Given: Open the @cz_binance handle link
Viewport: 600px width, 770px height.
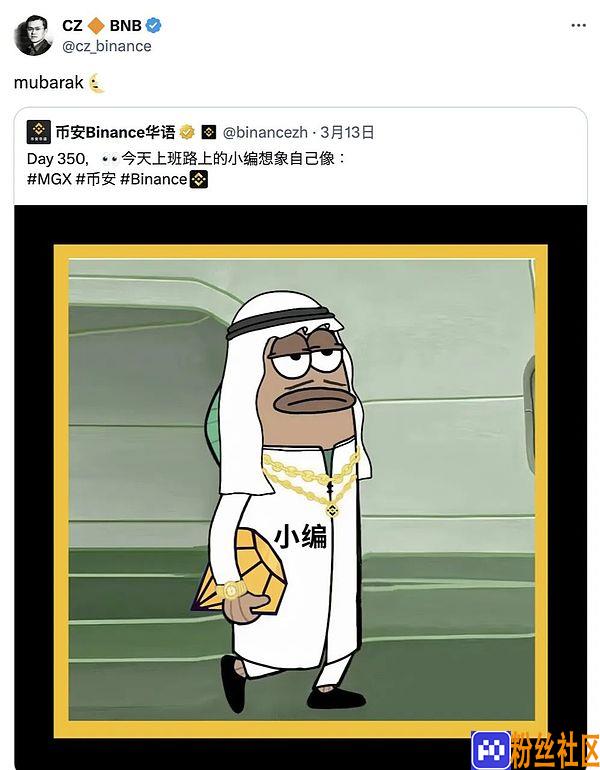Looking at the screenshot, I should (x=107, y=46).
